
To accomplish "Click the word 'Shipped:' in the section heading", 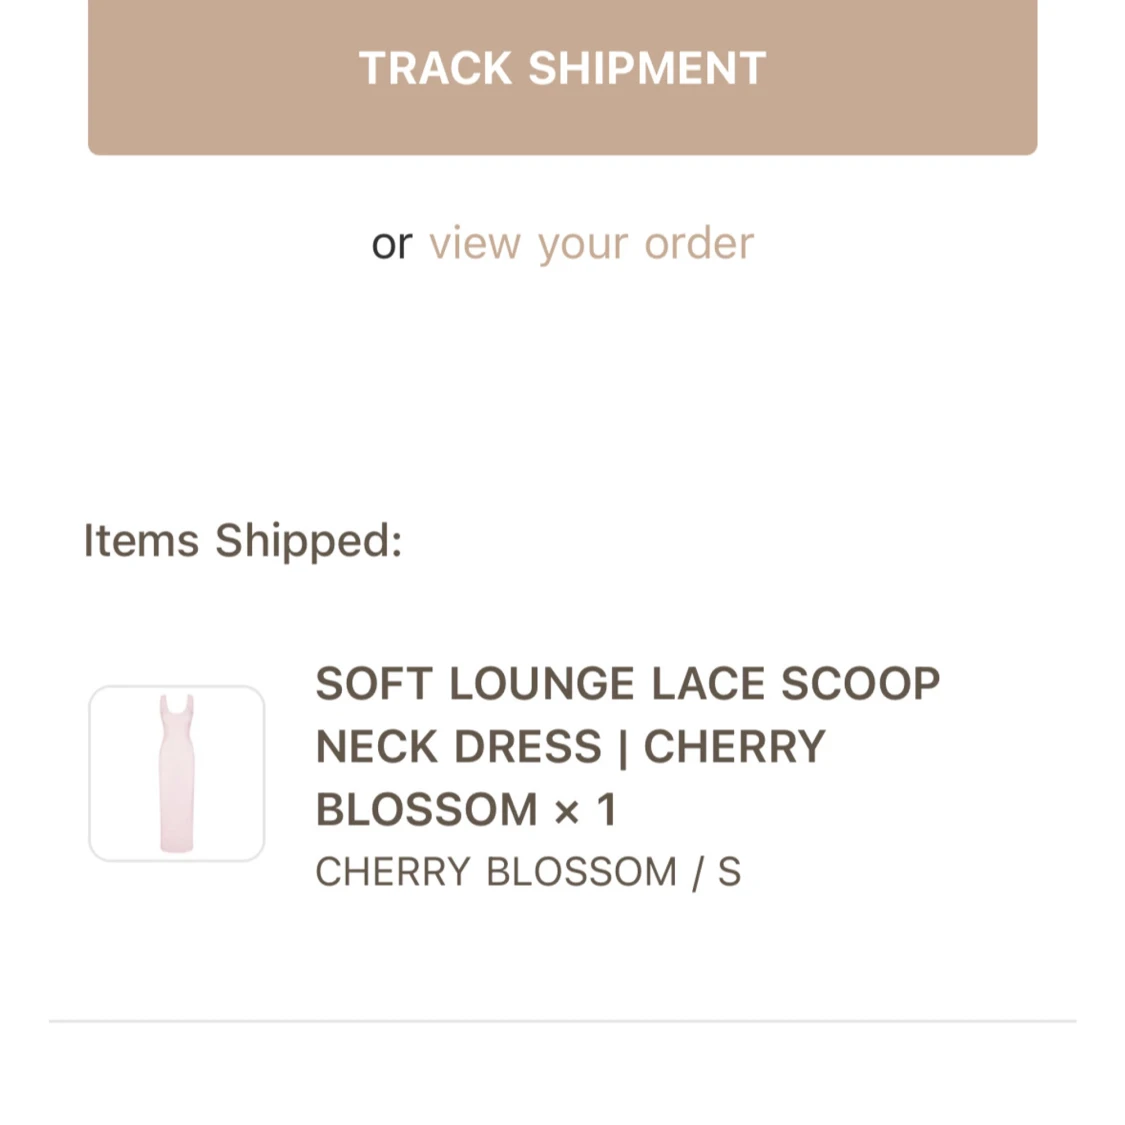I will coord(309,540).
